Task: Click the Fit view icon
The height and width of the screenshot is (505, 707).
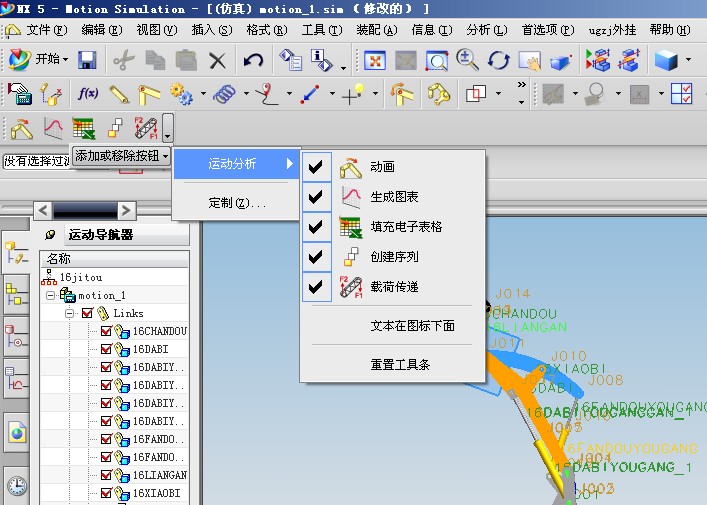Action: pyautogui.click(x=375, y=60)
